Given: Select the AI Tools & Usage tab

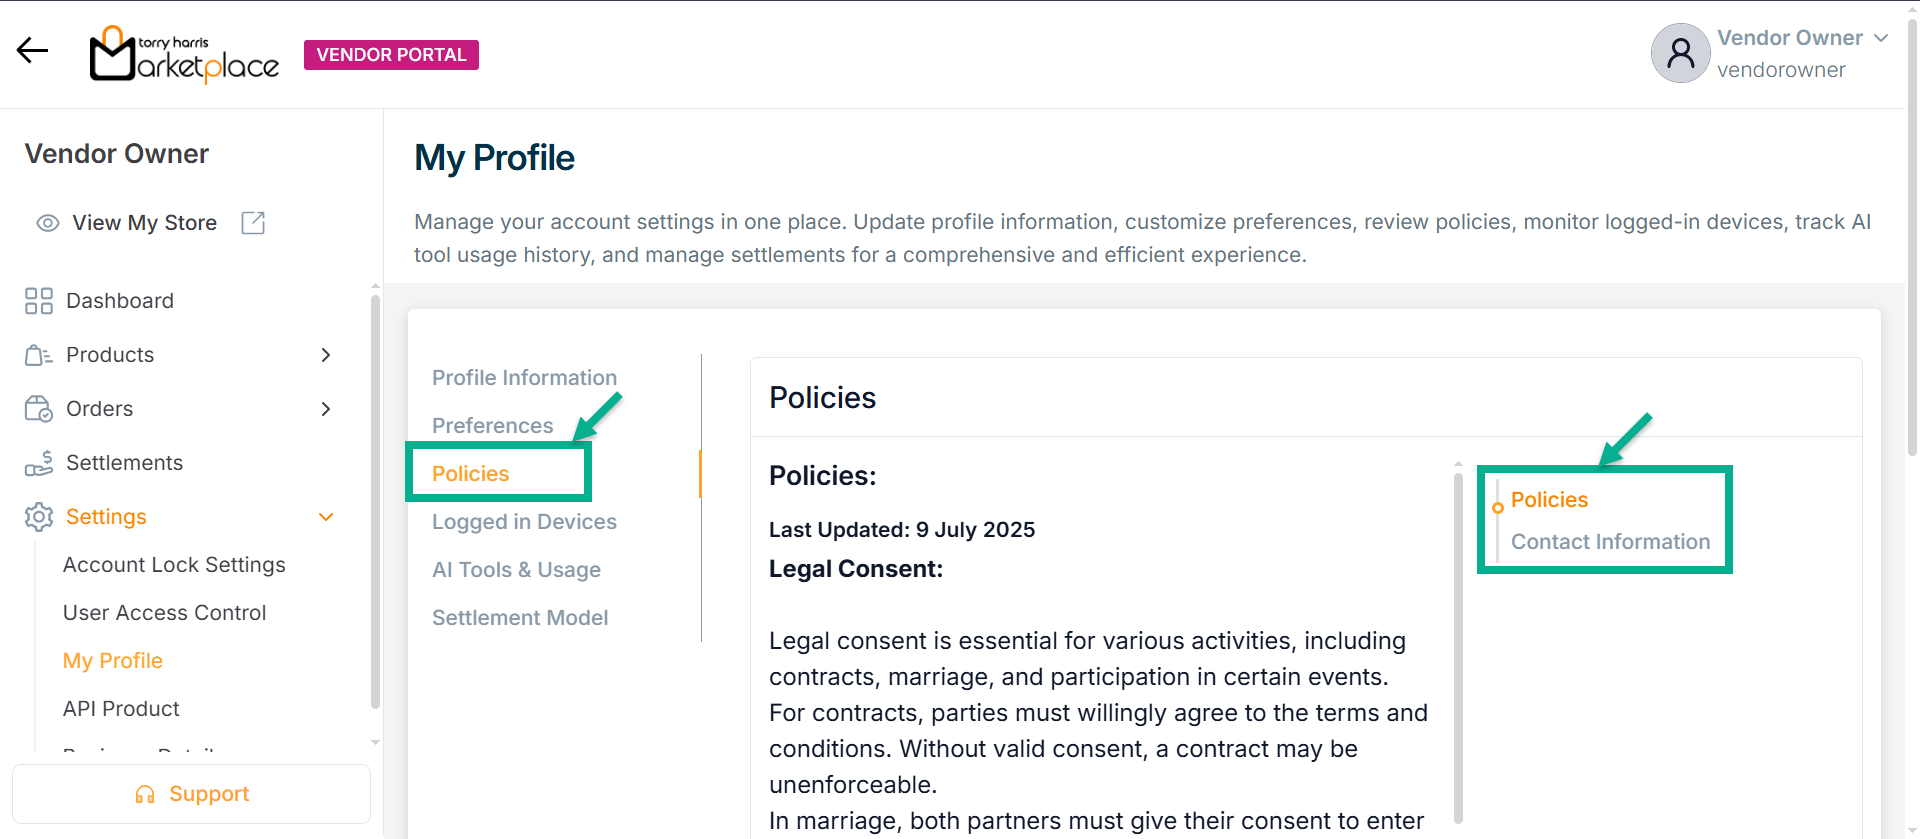Looking at the screenshot, I should pos(516,570).
